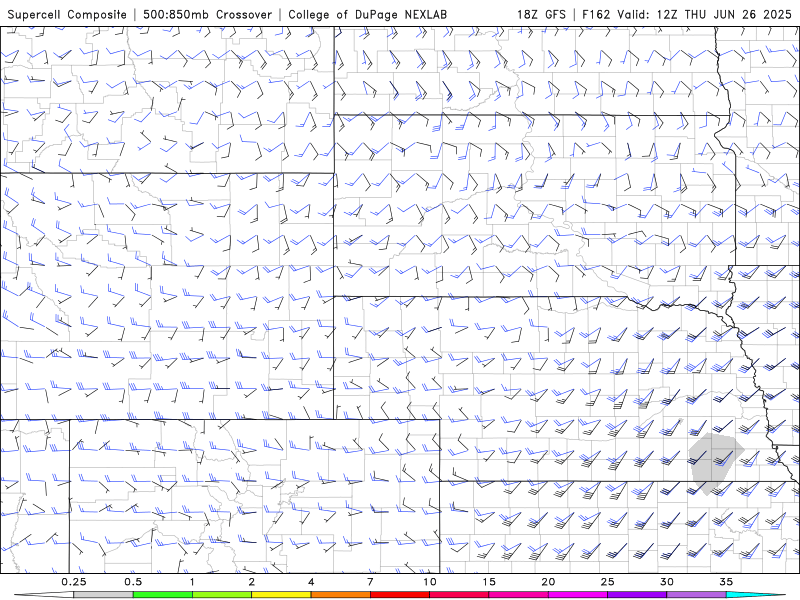Click the legend value 2
The height and width of the screenshot is (600, 800).
click(252, 582)
